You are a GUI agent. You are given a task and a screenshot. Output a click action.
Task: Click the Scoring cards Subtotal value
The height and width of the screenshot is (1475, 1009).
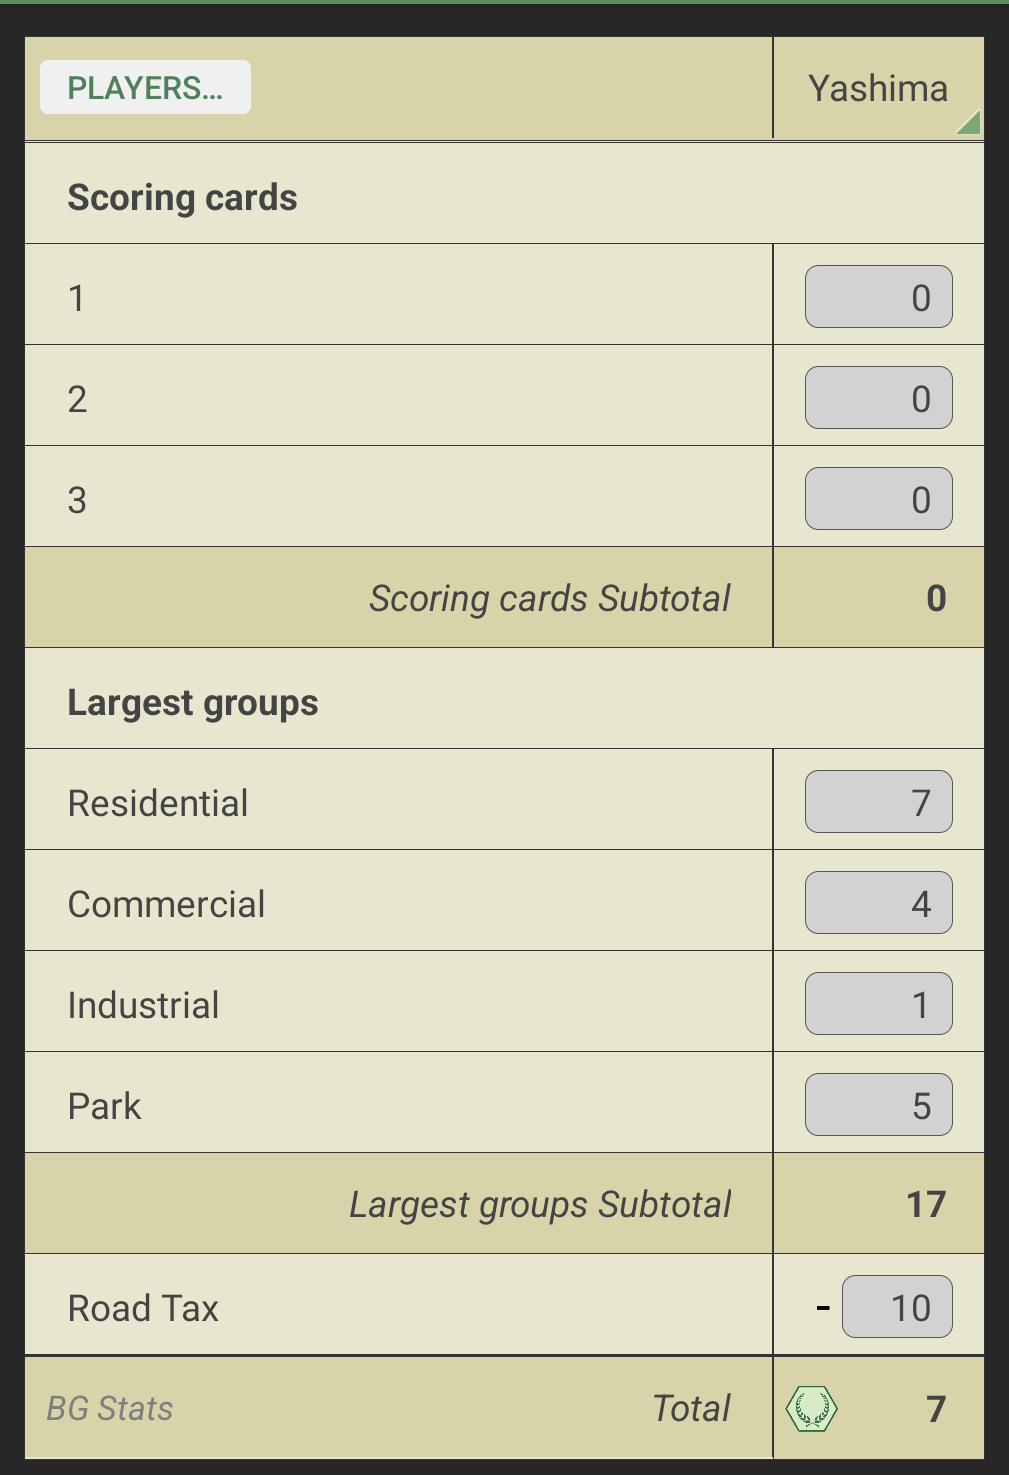(x=935, y=598)
